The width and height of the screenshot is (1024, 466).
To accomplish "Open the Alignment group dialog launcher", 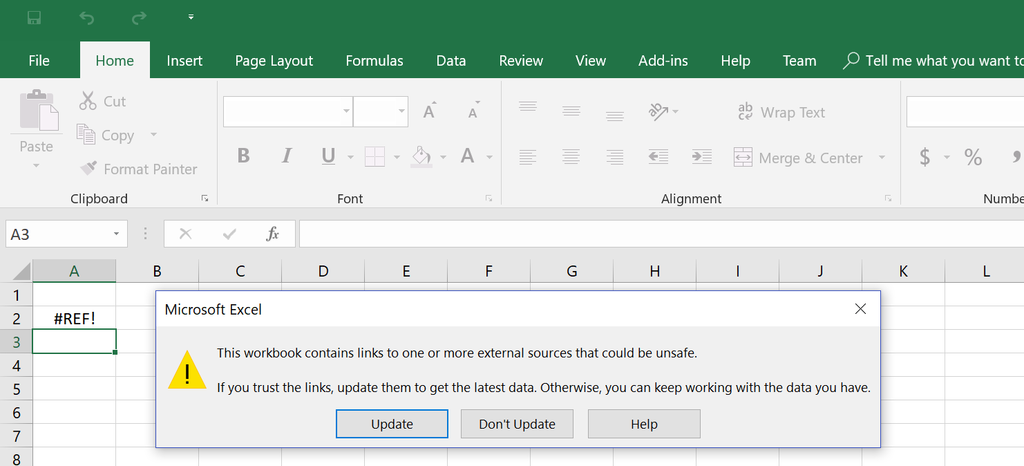I will click(x=888, y=198).
